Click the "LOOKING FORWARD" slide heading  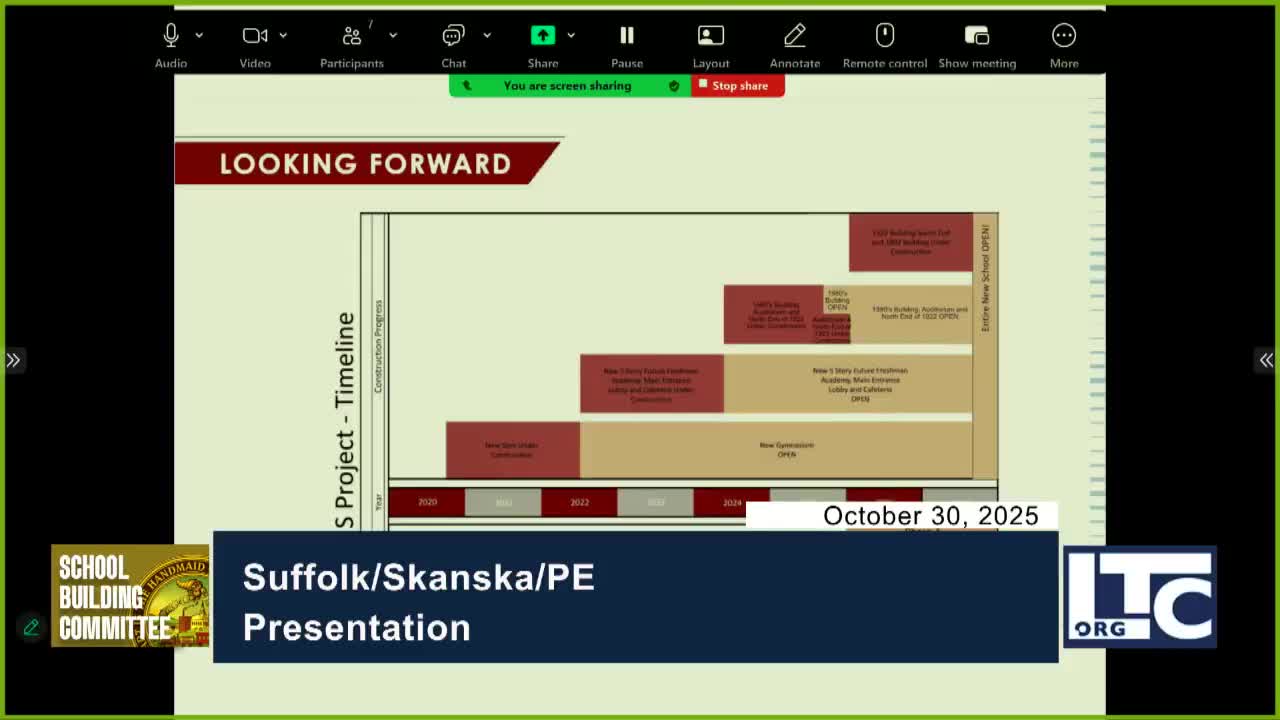click(x=365, y=164)
